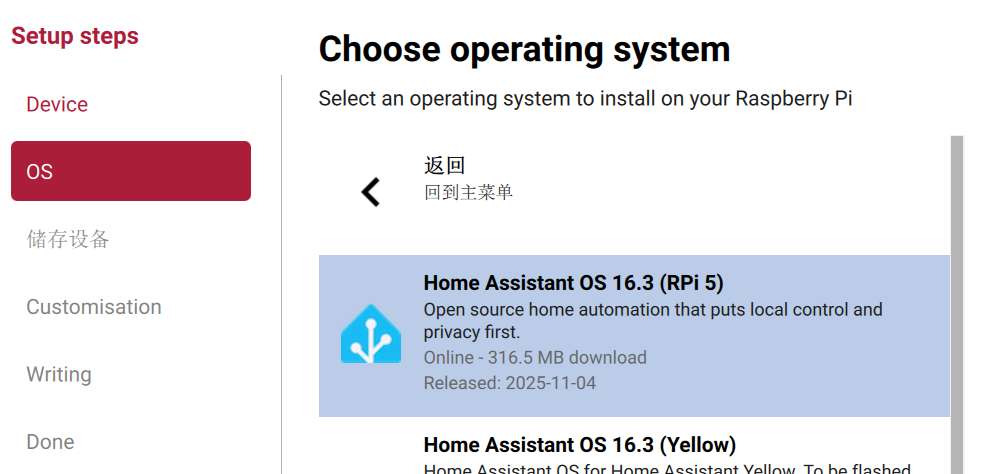
Task: Go to the Device setup step
Action: 57,104
